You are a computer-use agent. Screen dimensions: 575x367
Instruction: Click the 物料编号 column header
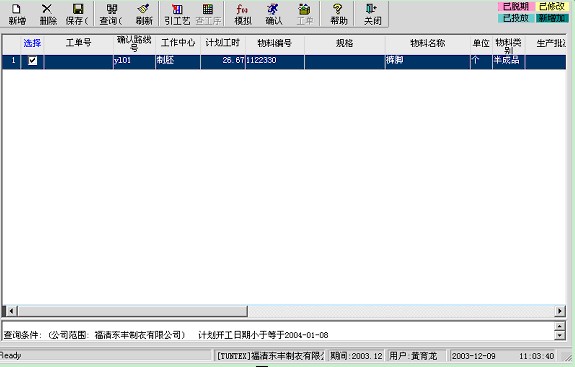275,43
